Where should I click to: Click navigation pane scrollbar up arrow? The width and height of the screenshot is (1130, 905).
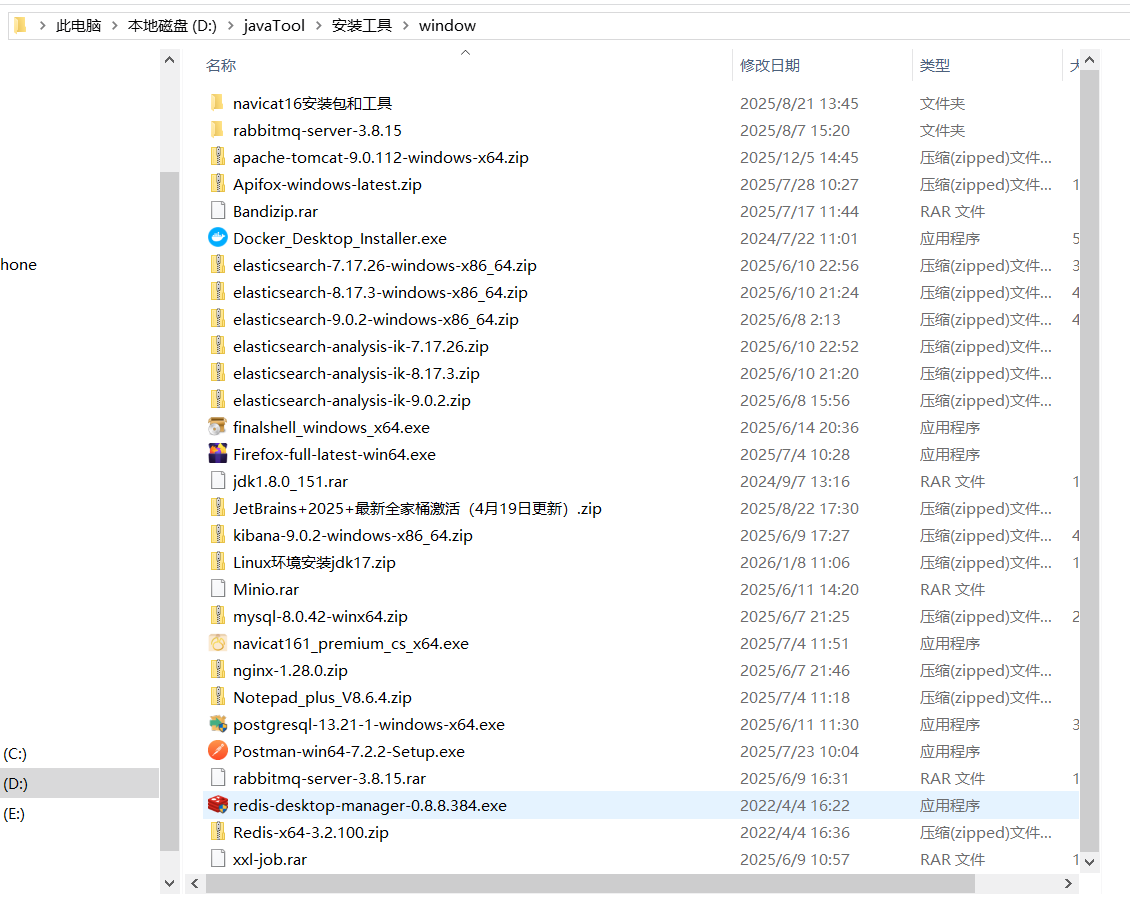pos(169,60)
